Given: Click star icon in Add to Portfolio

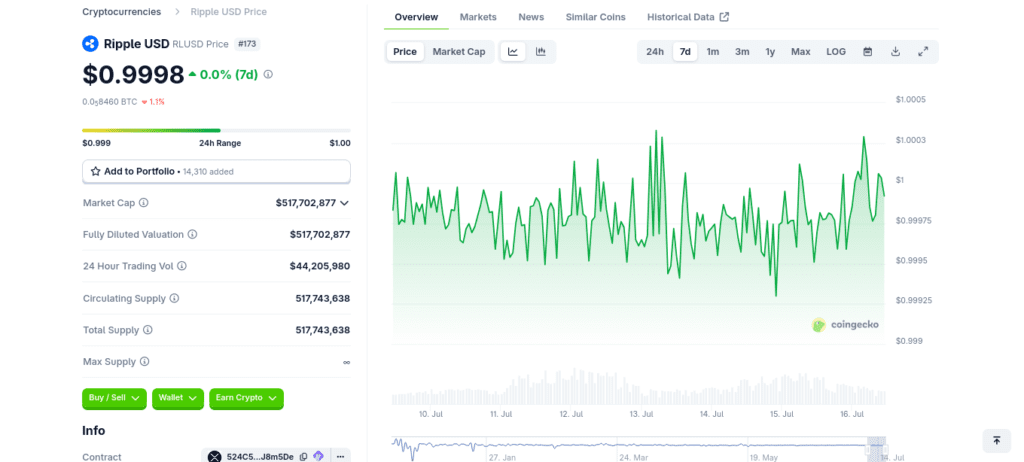Looking at the screenshot, I should pyautogui.click(x=96, y=171).
